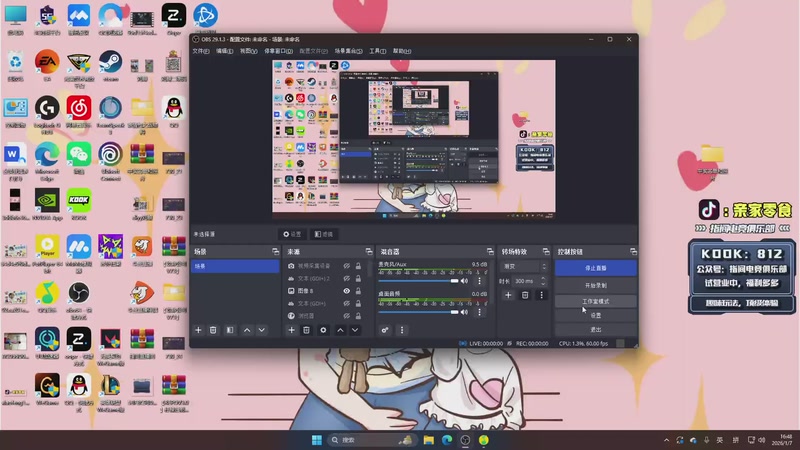Open the 场景集合(S) menu

pyautogui.click(x=348, y=51)
